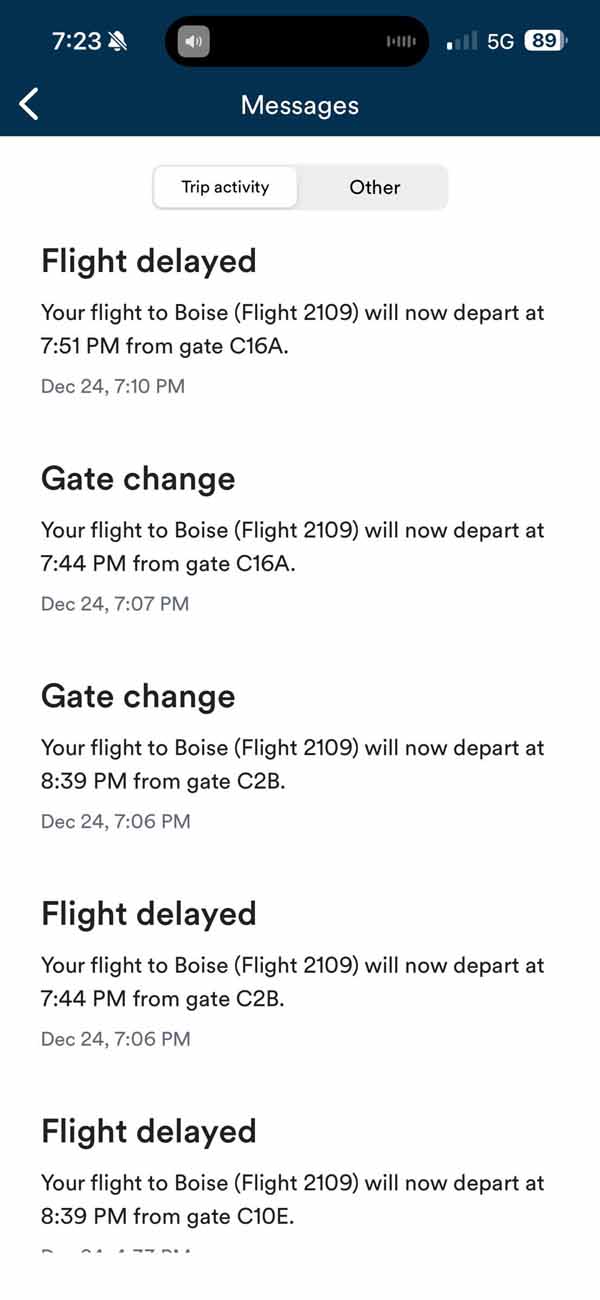Tap the first "Gate change" heading
Viewport: 600px width, 1300px height.
[x=138, y=479]
